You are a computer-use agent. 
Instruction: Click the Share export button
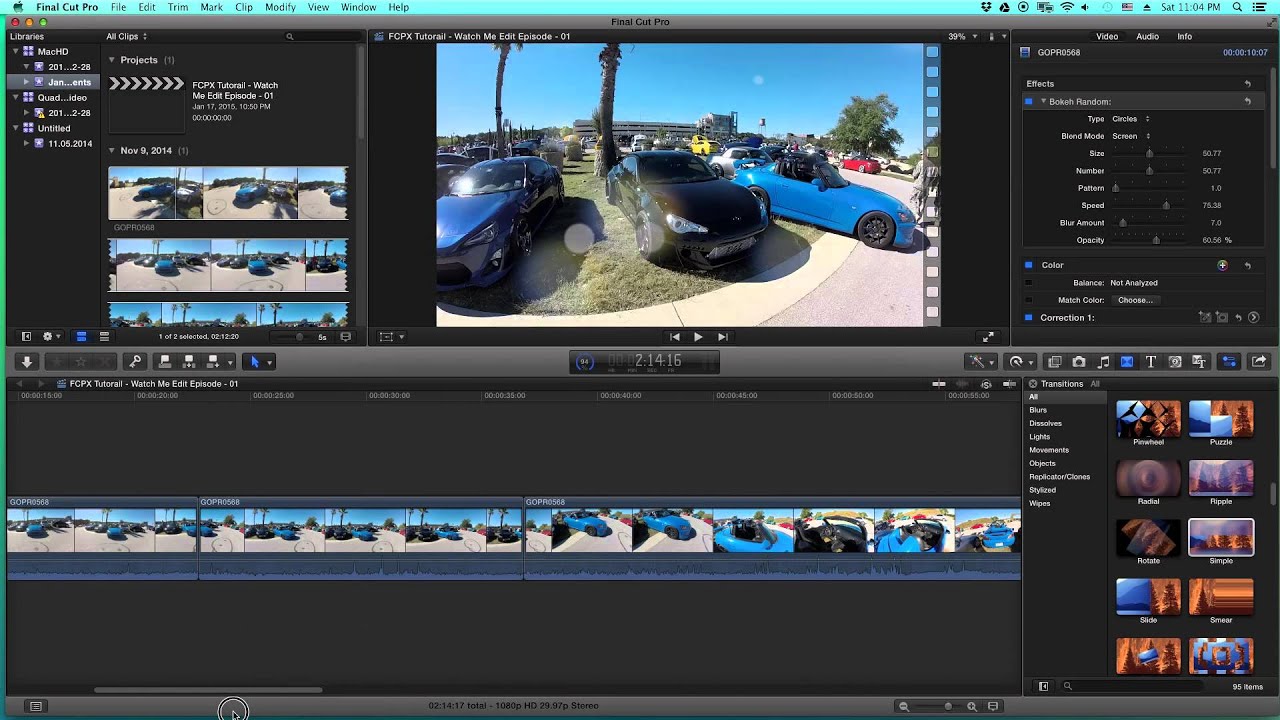tap(1259, 362)
